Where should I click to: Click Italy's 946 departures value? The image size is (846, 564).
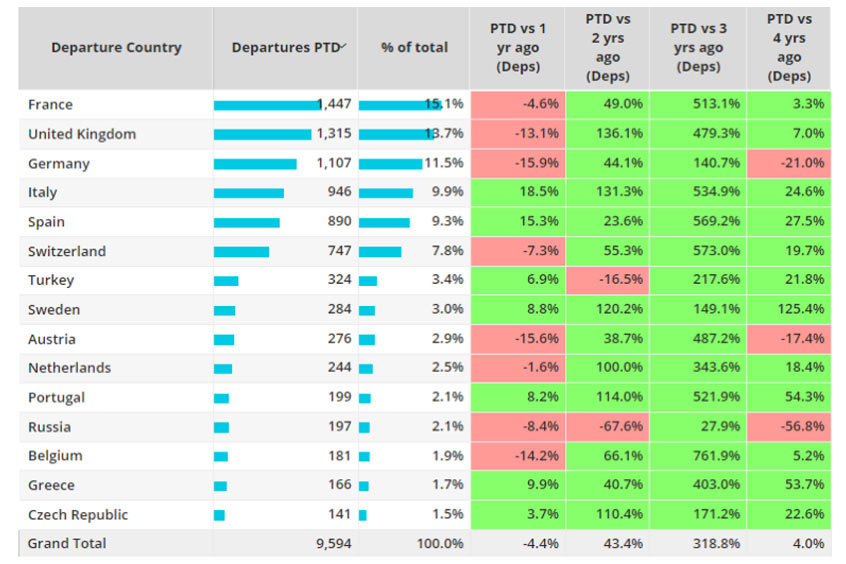coord(339,193)
